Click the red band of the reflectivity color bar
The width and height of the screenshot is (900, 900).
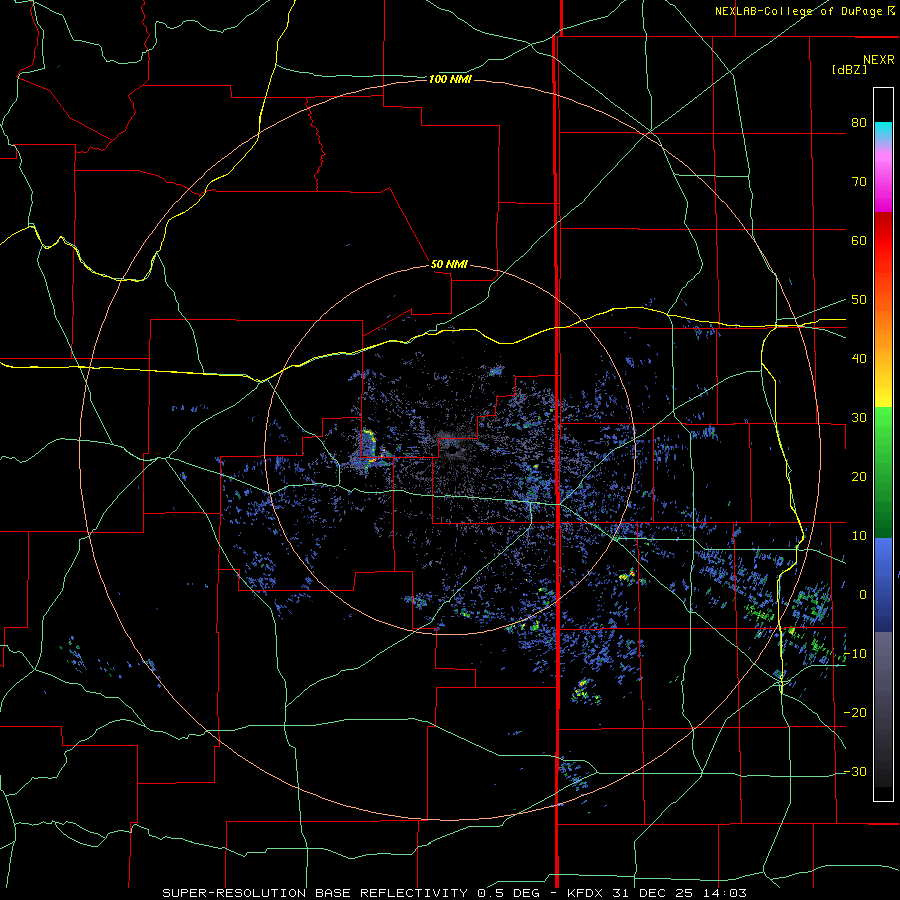point(883,241)
